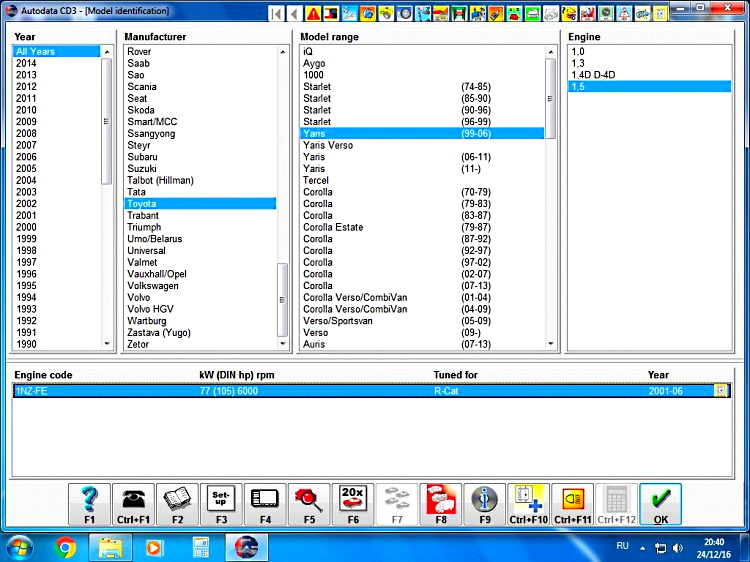Confirm selection with the OK checkmark button

[x=660, y=503]
